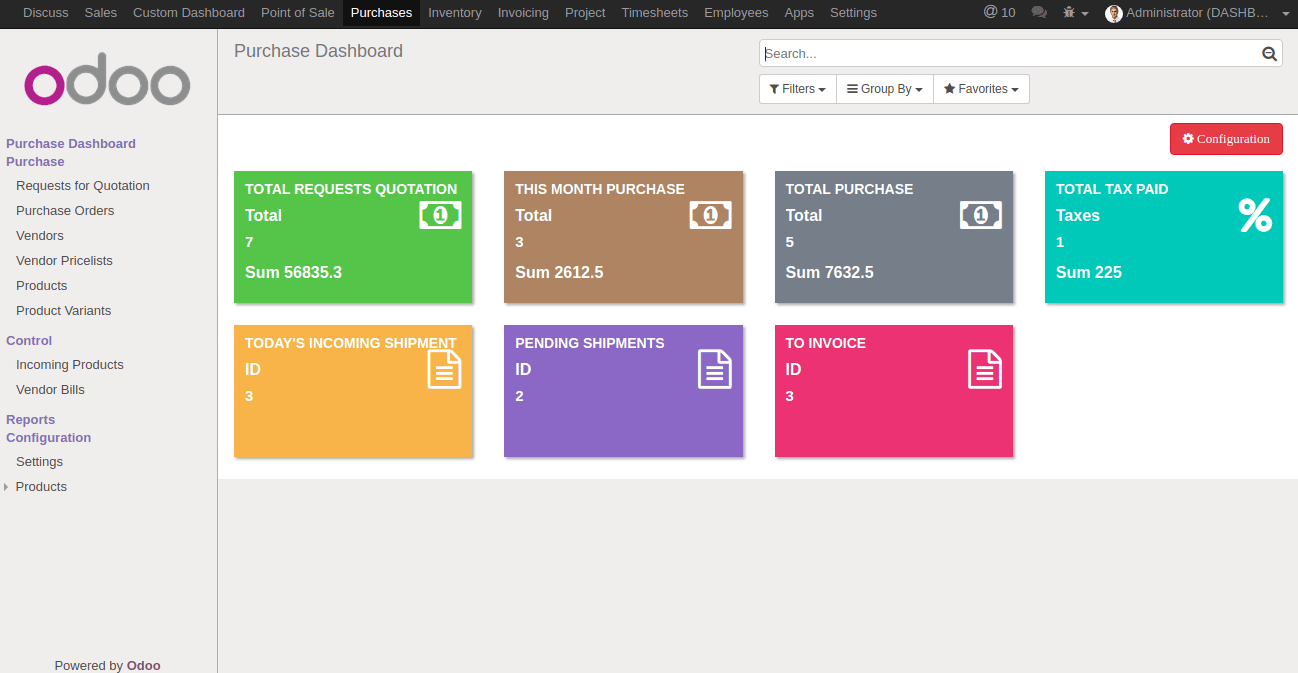Click the document icon on Today's Incoming Shipment card
1298x673 pixels.
pyautogui.click(x=445, y=369)
